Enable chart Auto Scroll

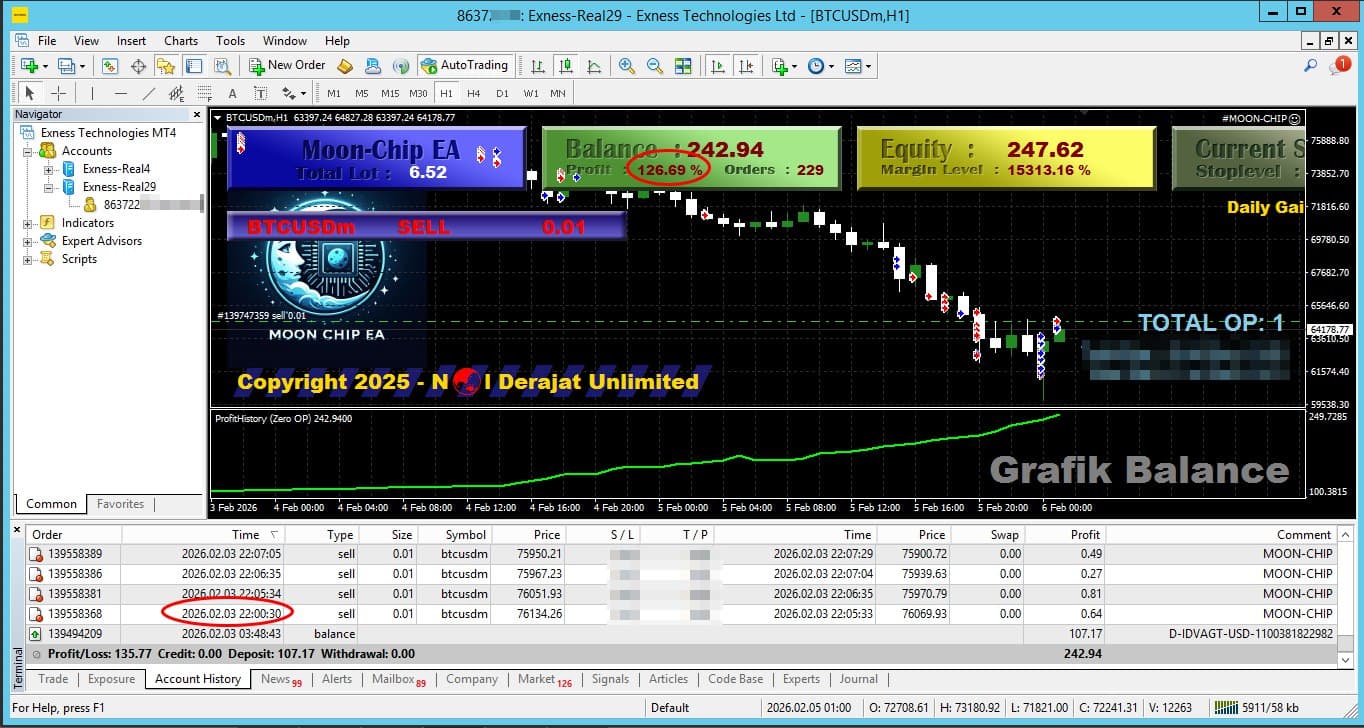(717, 66)
